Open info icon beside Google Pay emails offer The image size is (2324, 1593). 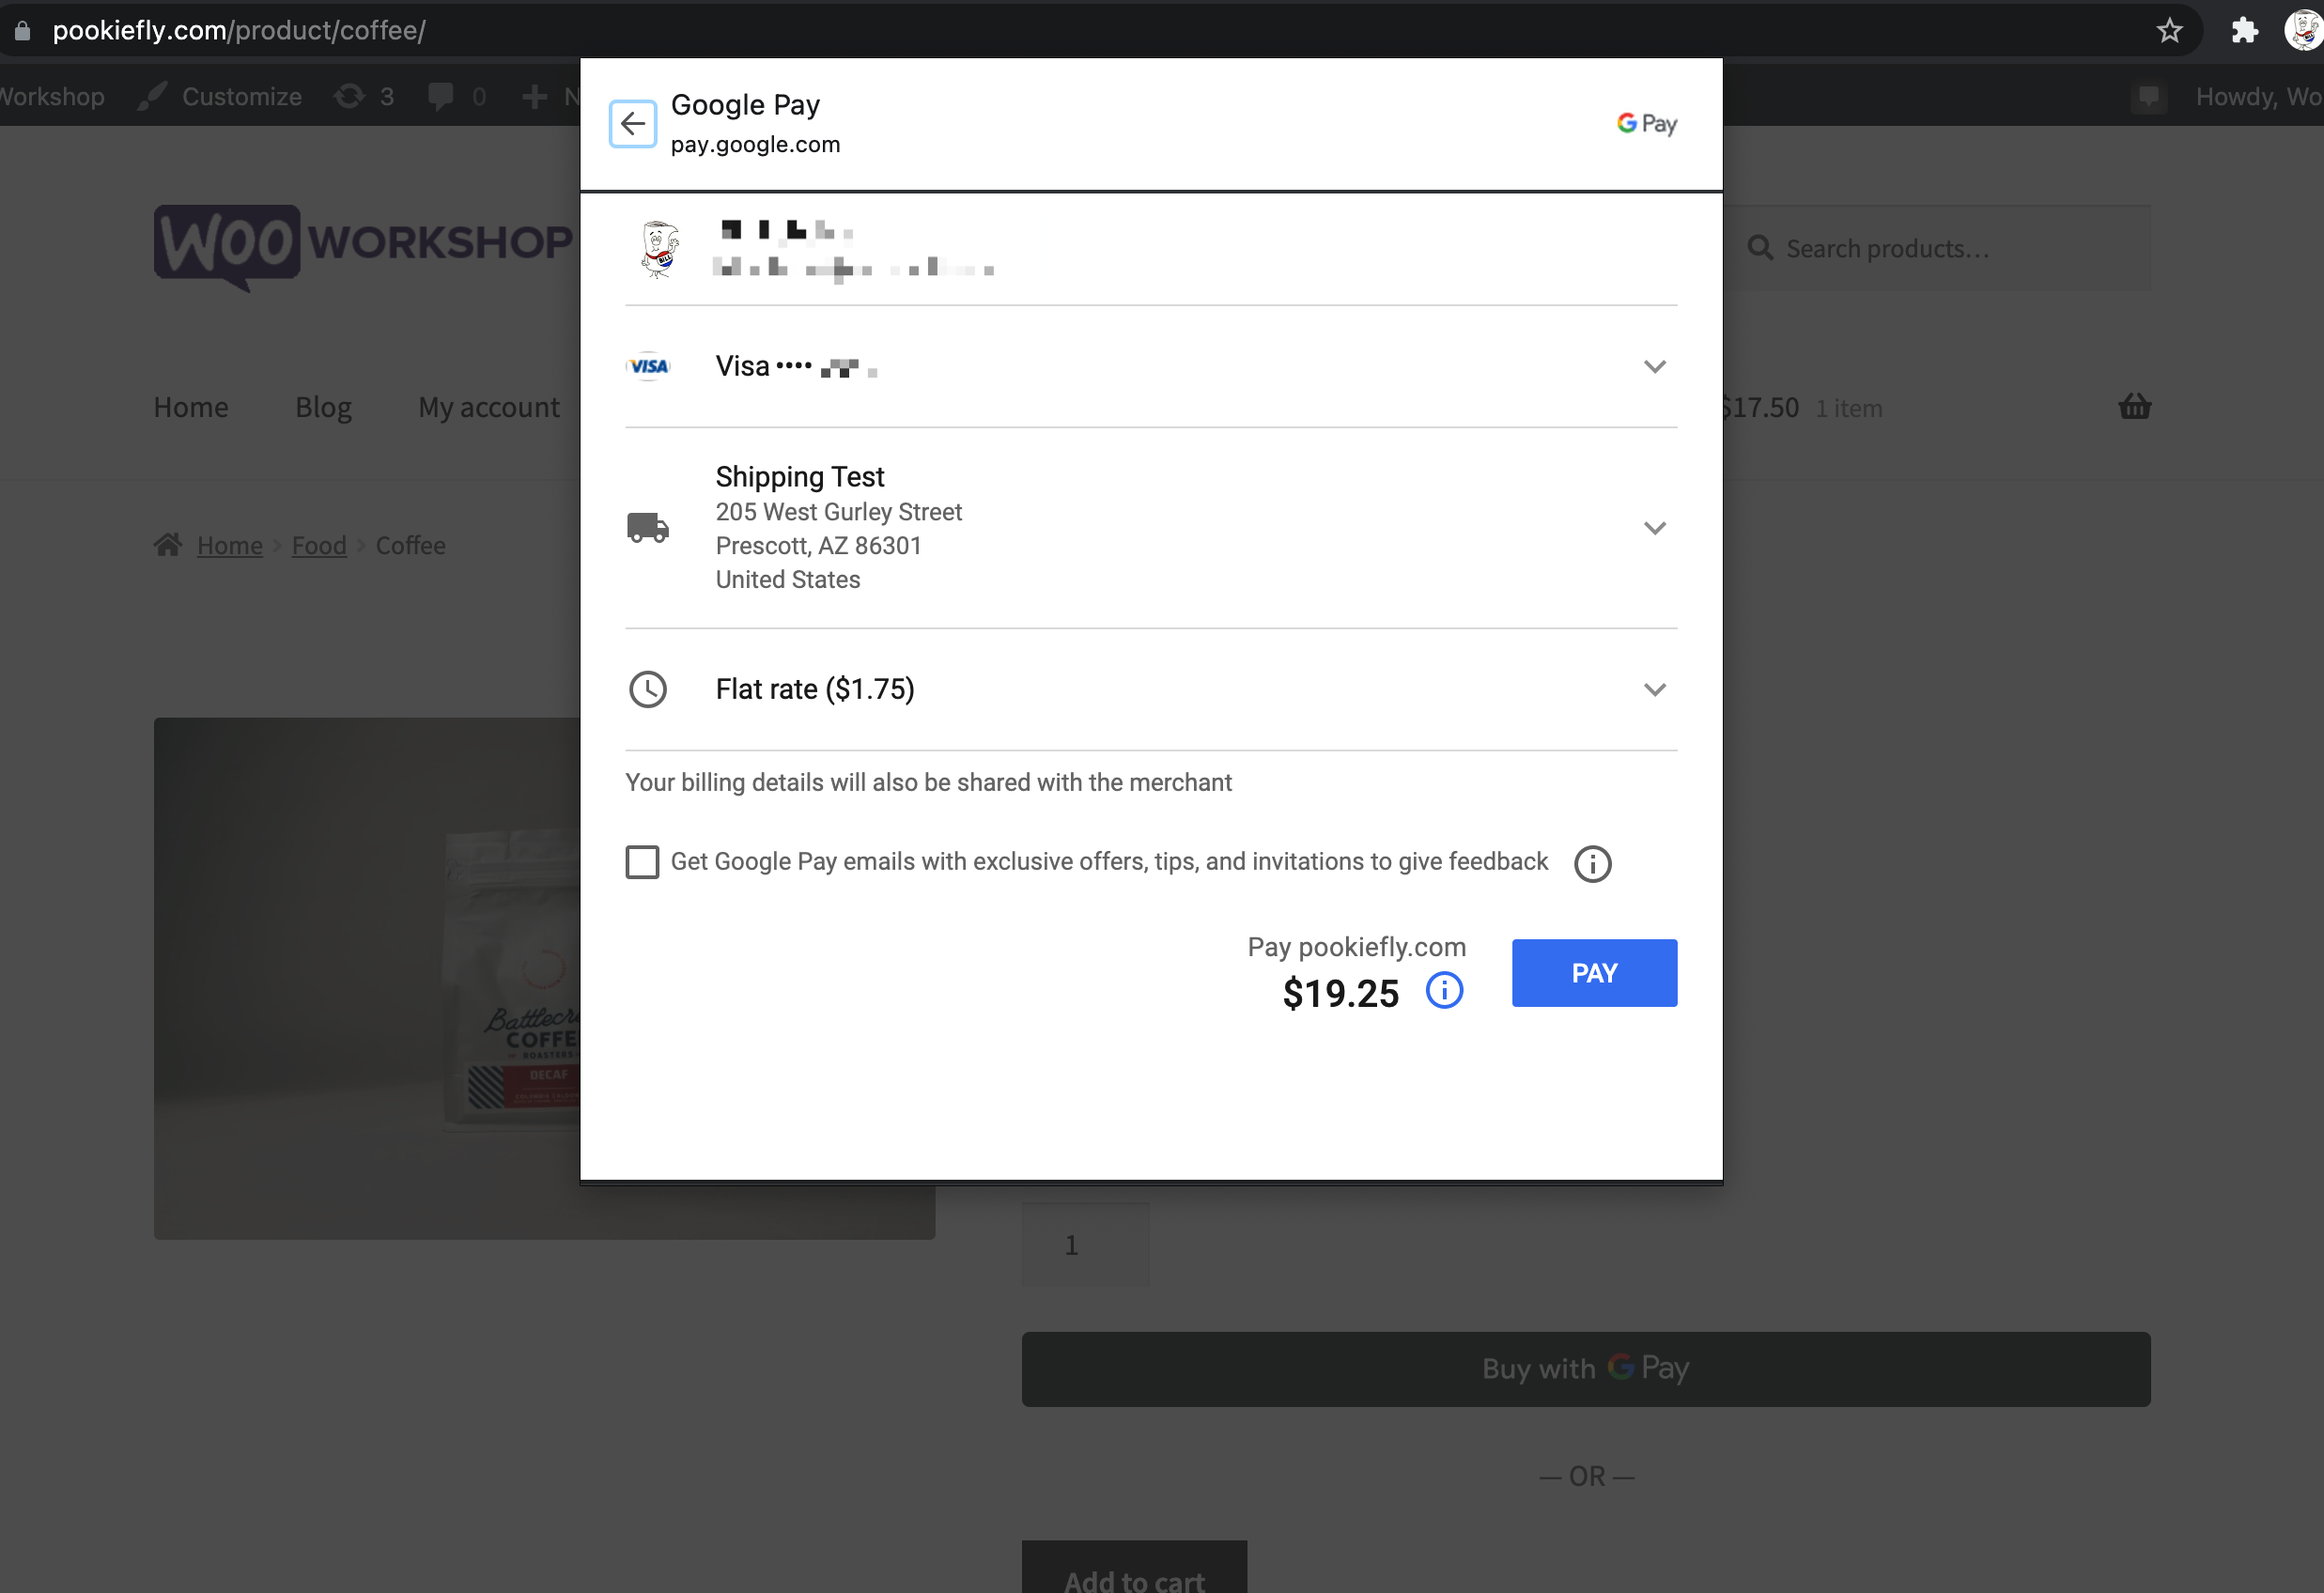coord(1592,863)
